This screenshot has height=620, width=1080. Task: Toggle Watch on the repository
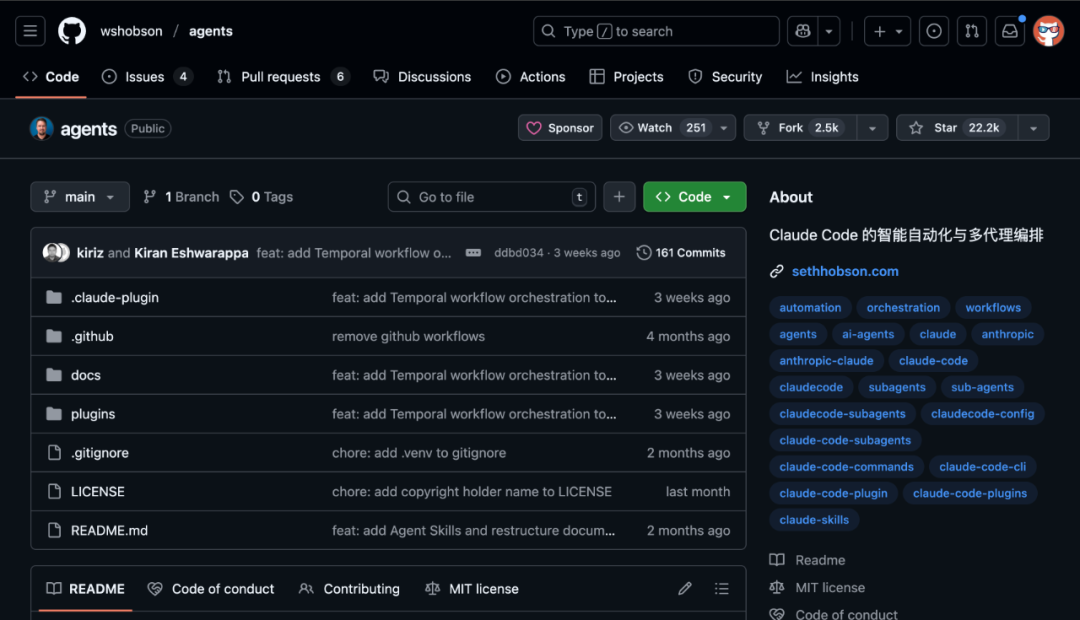pos(662,128)
